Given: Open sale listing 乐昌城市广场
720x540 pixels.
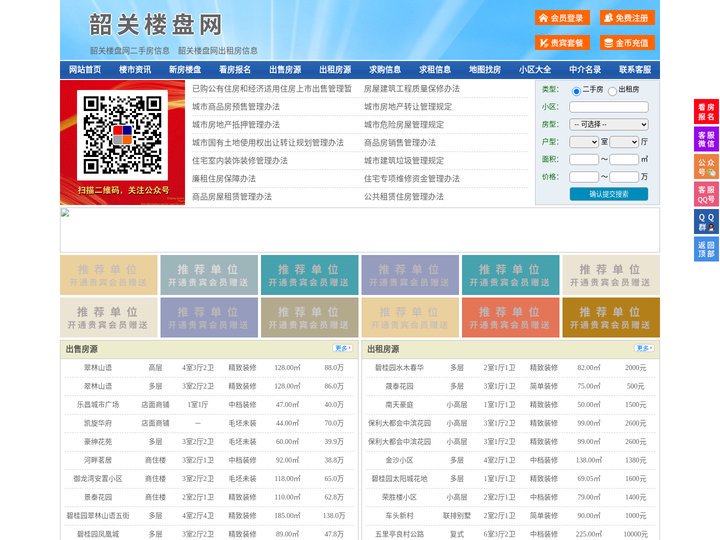Looking at the screenshot, I should point(98,405).
